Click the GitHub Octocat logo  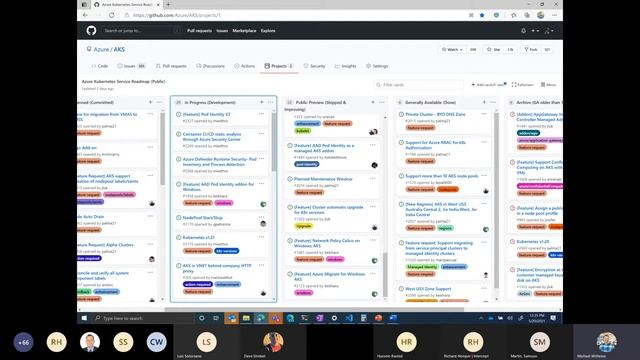point(91,31)
